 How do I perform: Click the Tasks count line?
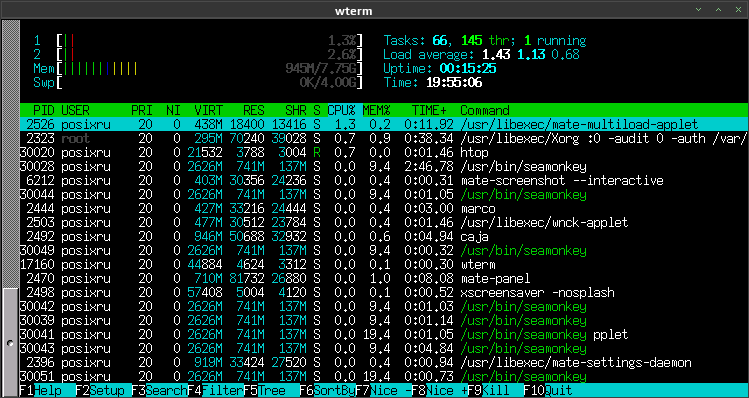point(485,40)
